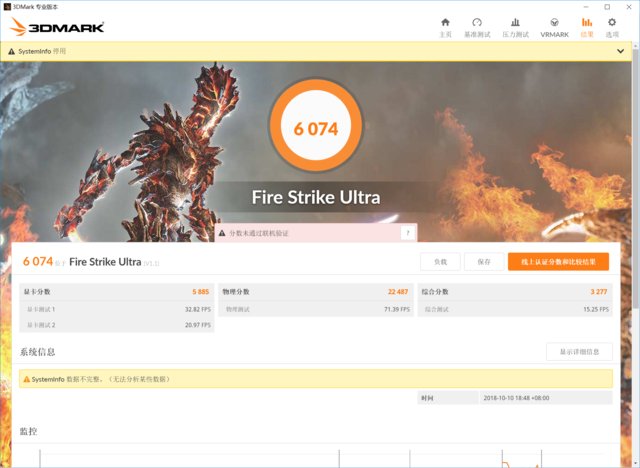Select the Results (结果) bar chart icon

(x=587, y=22)
